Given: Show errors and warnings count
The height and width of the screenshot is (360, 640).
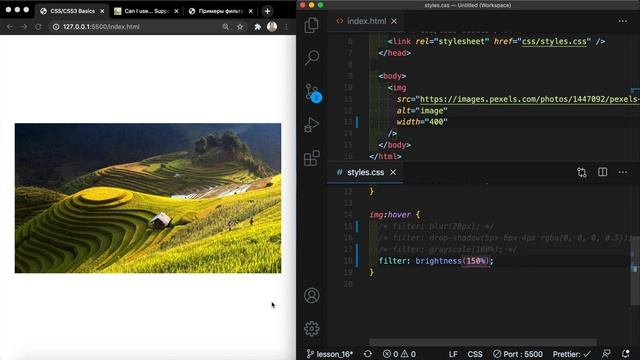Looking at the screenshot, I should coord(399,354).
